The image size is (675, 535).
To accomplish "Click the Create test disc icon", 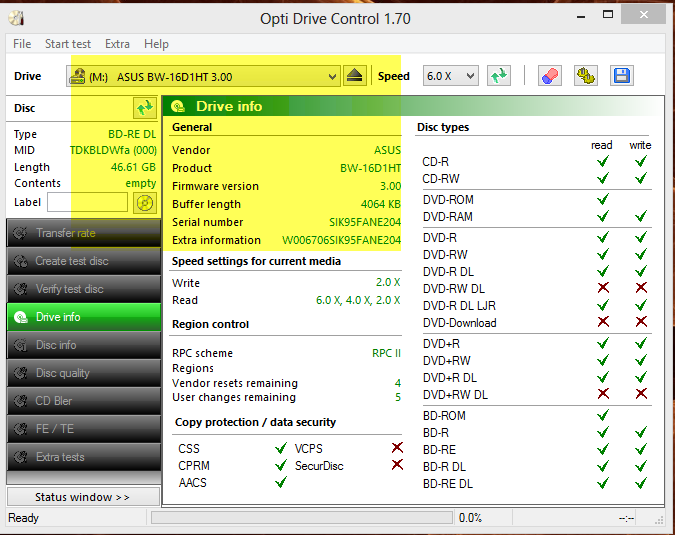I will (x=20, y=261).
